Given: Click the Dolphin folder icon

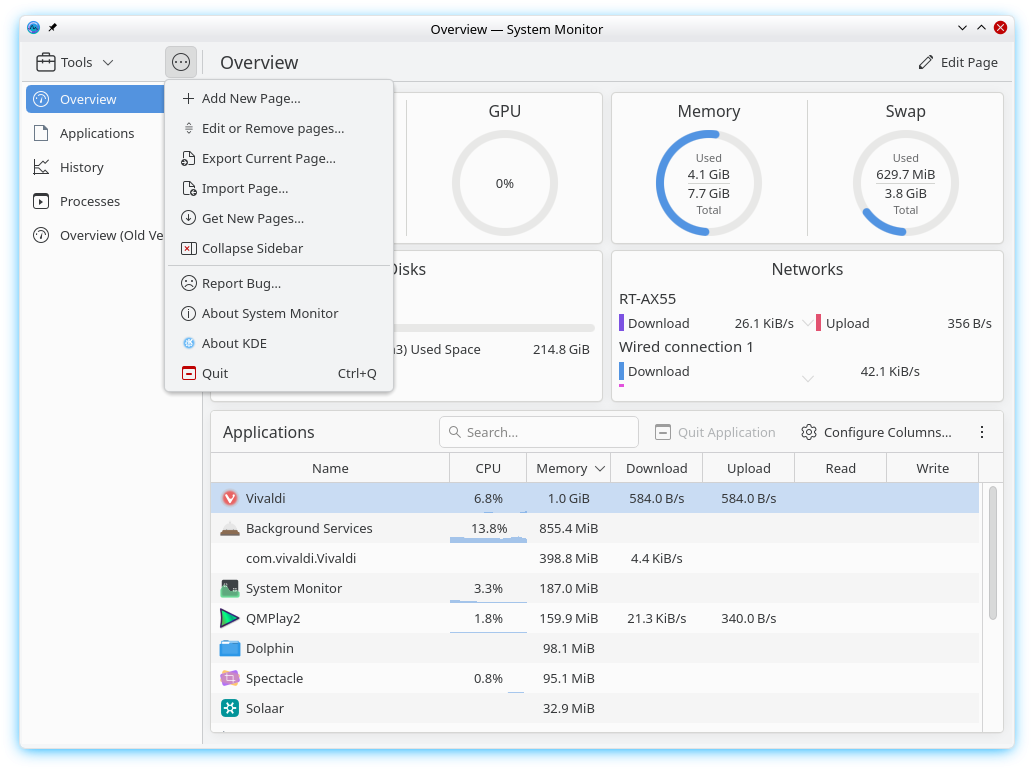Looking at the screenshot, I should 230,648.
